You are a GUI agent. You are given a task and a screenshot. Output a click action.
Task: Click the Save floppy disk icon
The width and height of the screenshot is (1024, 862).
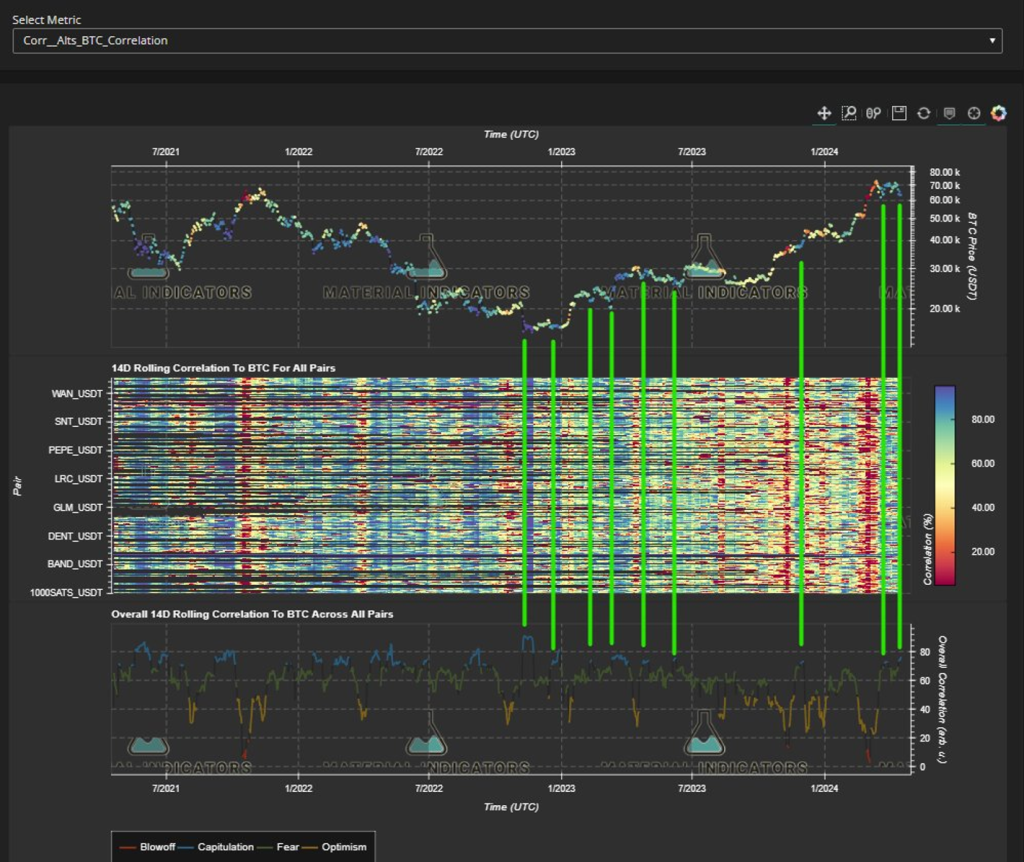click(899, 113)
